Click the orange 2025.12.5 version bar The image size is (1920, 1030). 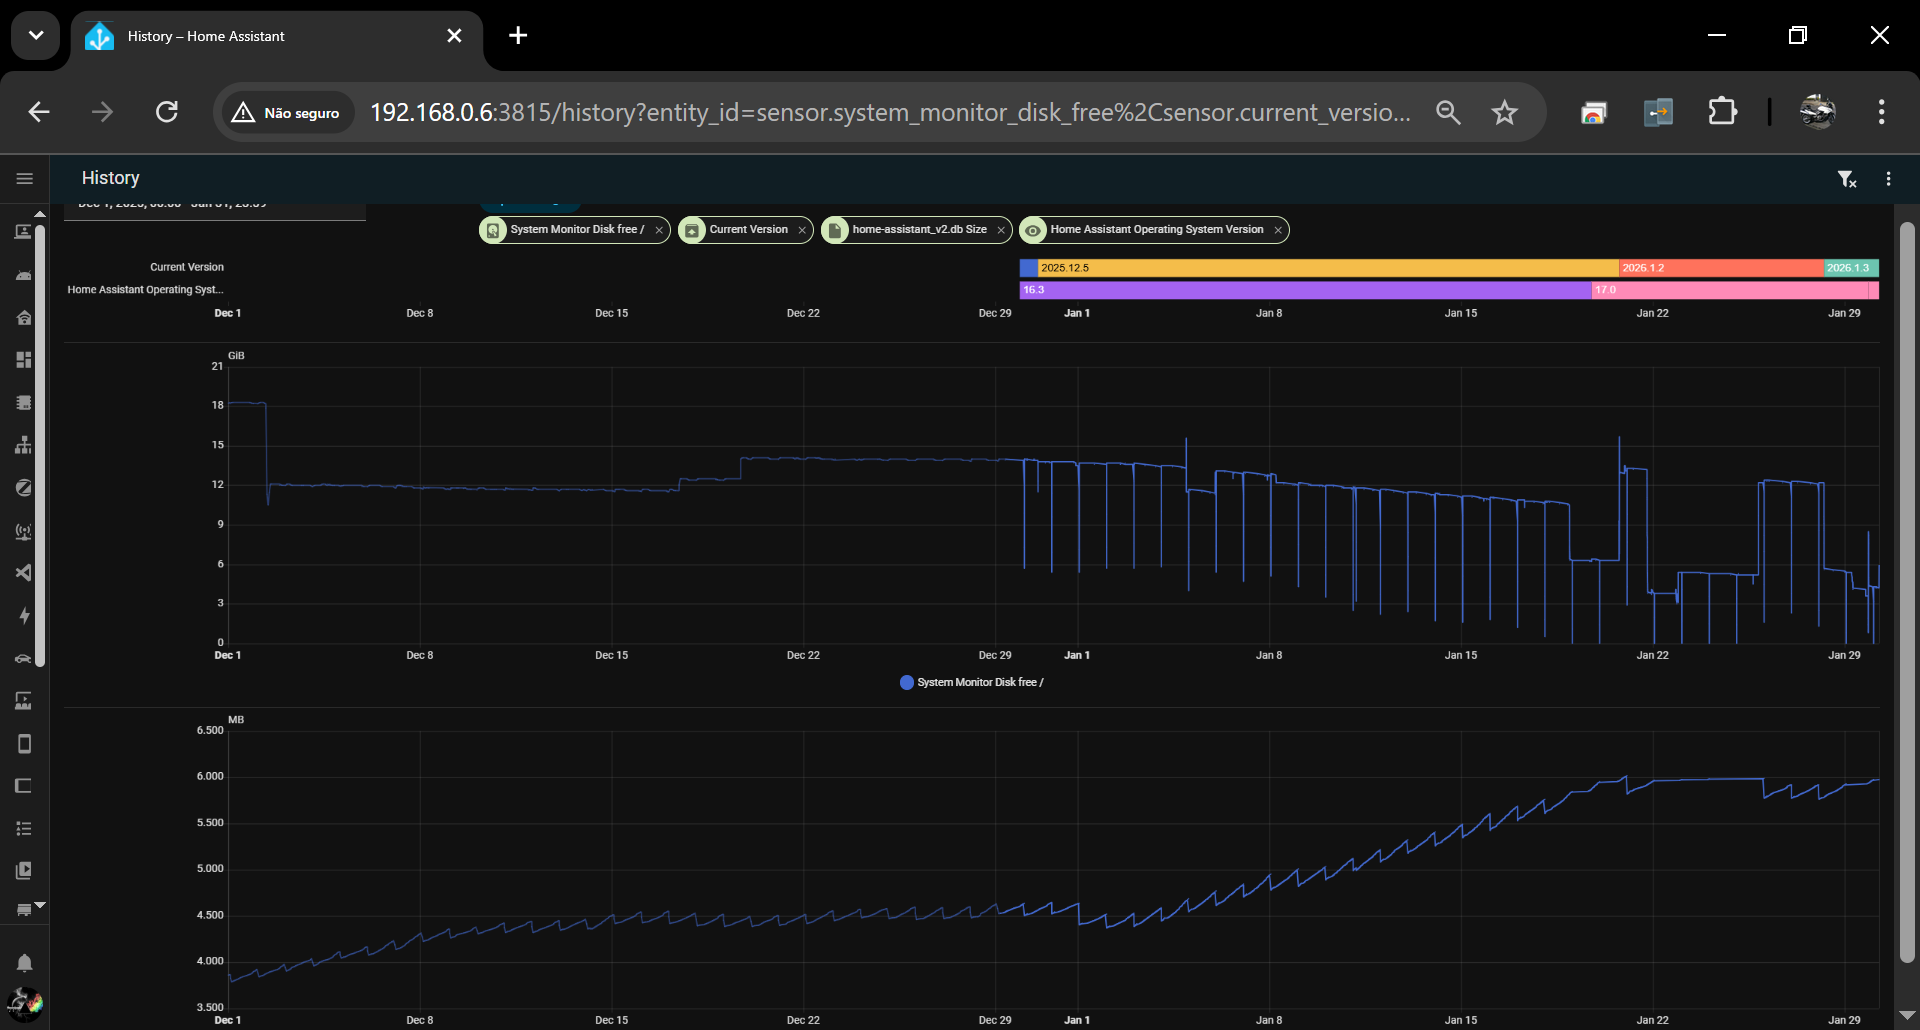(x=1320, y=268)
